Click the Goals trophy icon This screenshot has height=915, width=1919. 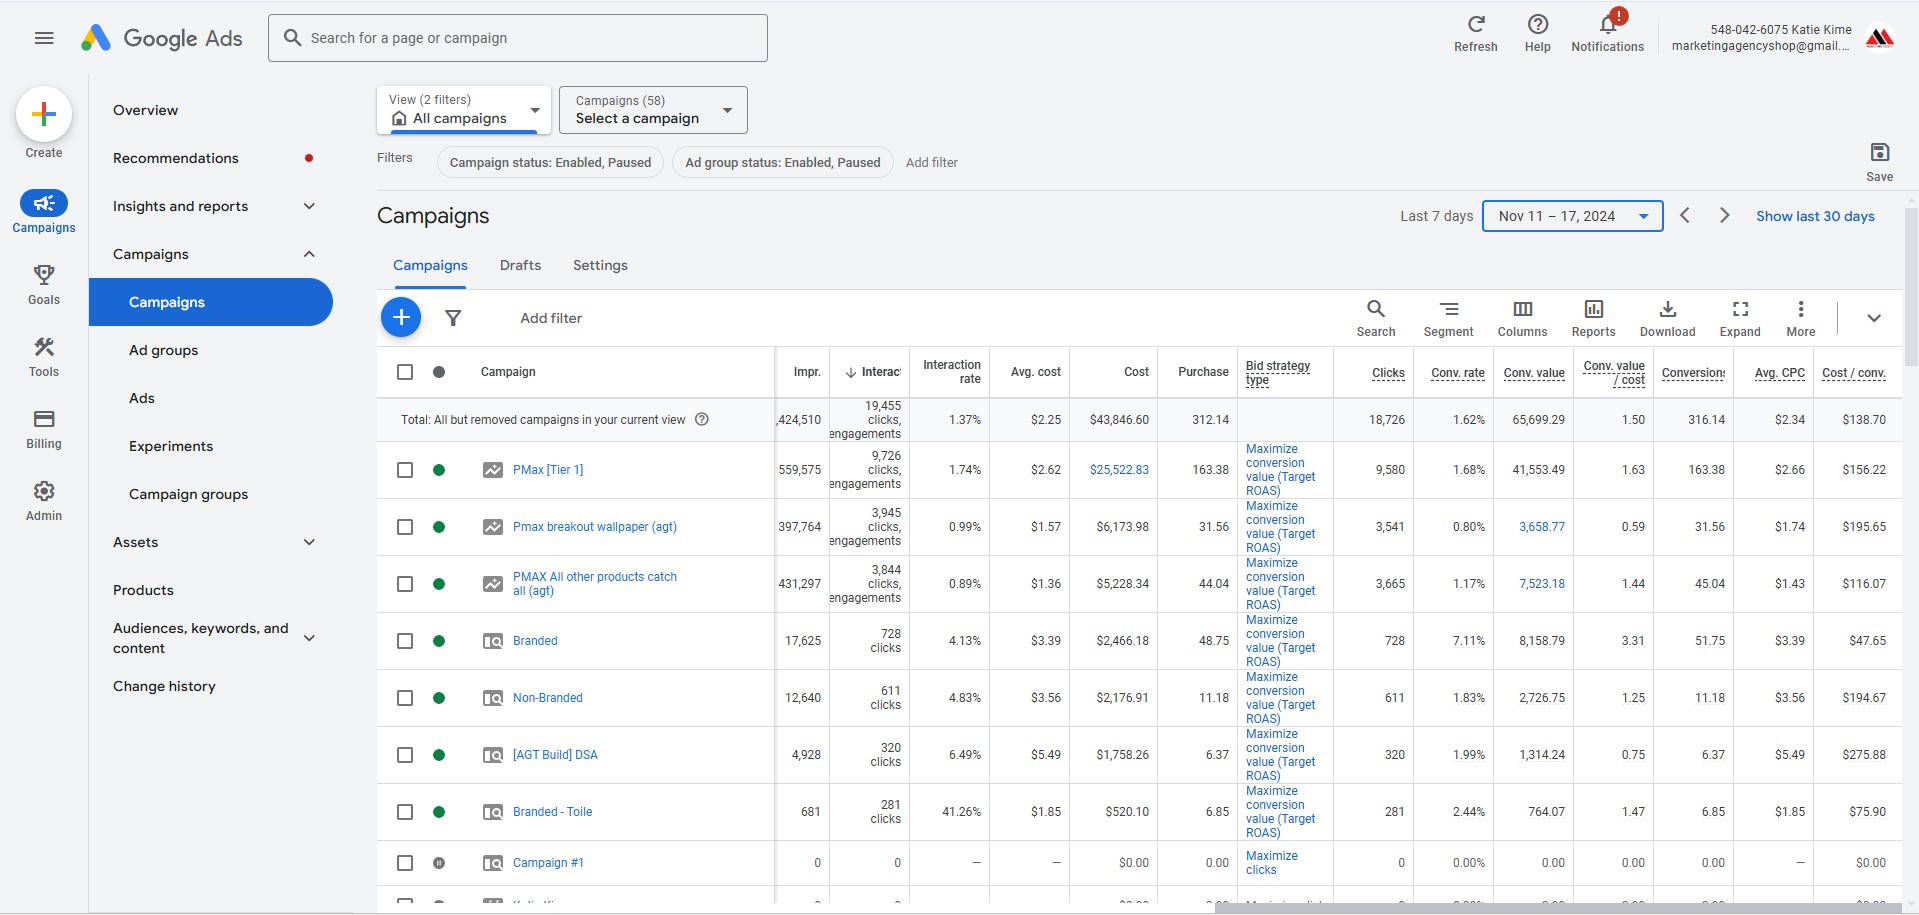pos(44,275)
